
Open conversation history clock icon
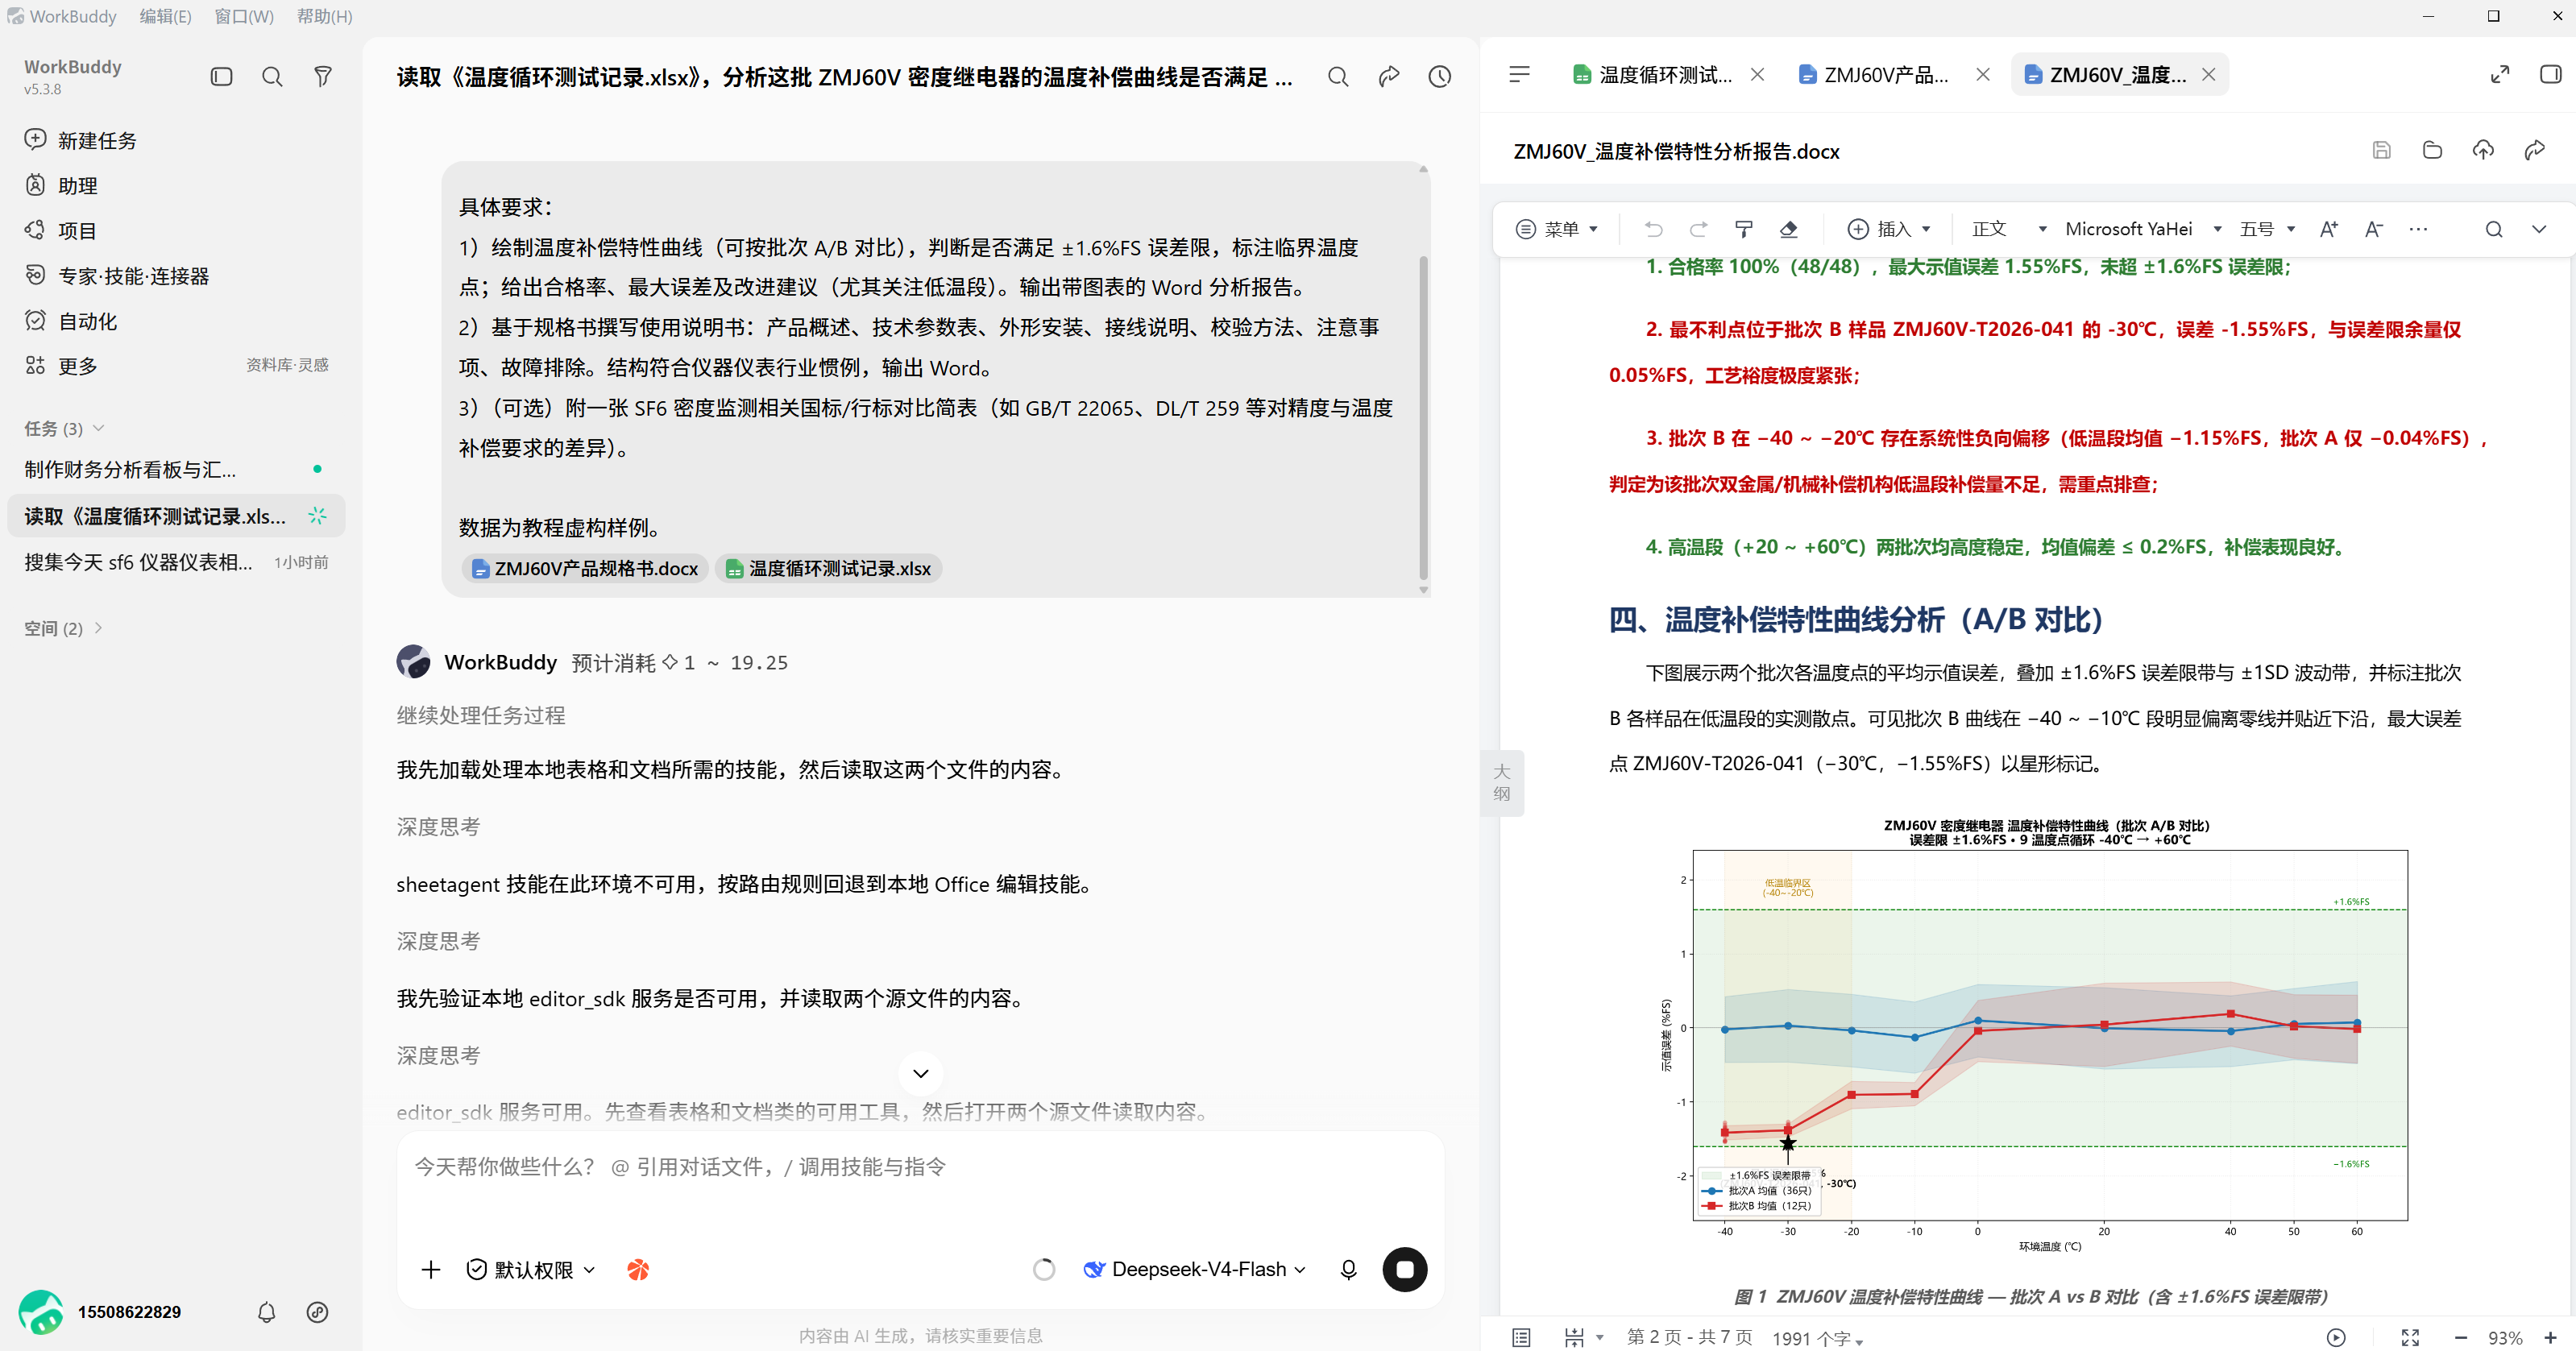pyautogui.click(x=1439, y=77)
